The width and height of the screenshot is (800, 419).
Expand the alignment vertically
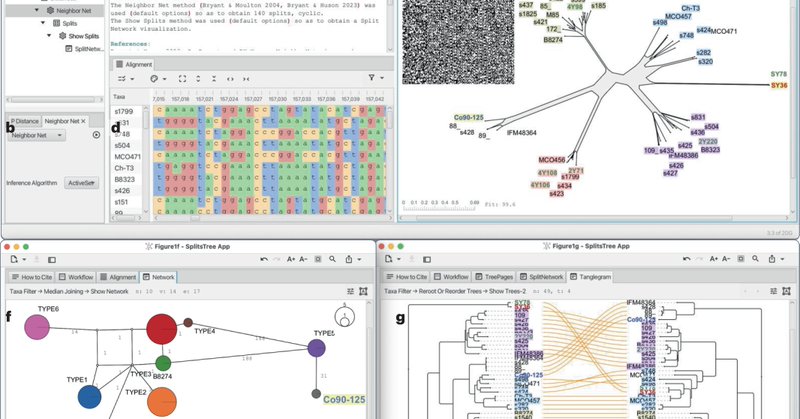[198, 79]
